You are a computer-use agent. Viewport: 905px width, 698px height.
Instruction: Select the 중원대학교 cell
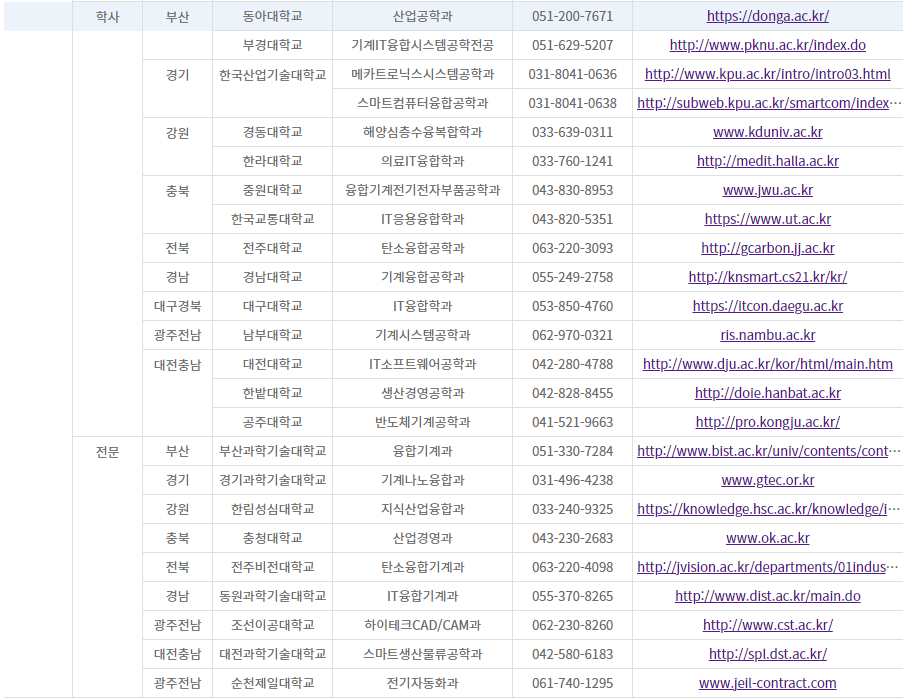(272, 190)
